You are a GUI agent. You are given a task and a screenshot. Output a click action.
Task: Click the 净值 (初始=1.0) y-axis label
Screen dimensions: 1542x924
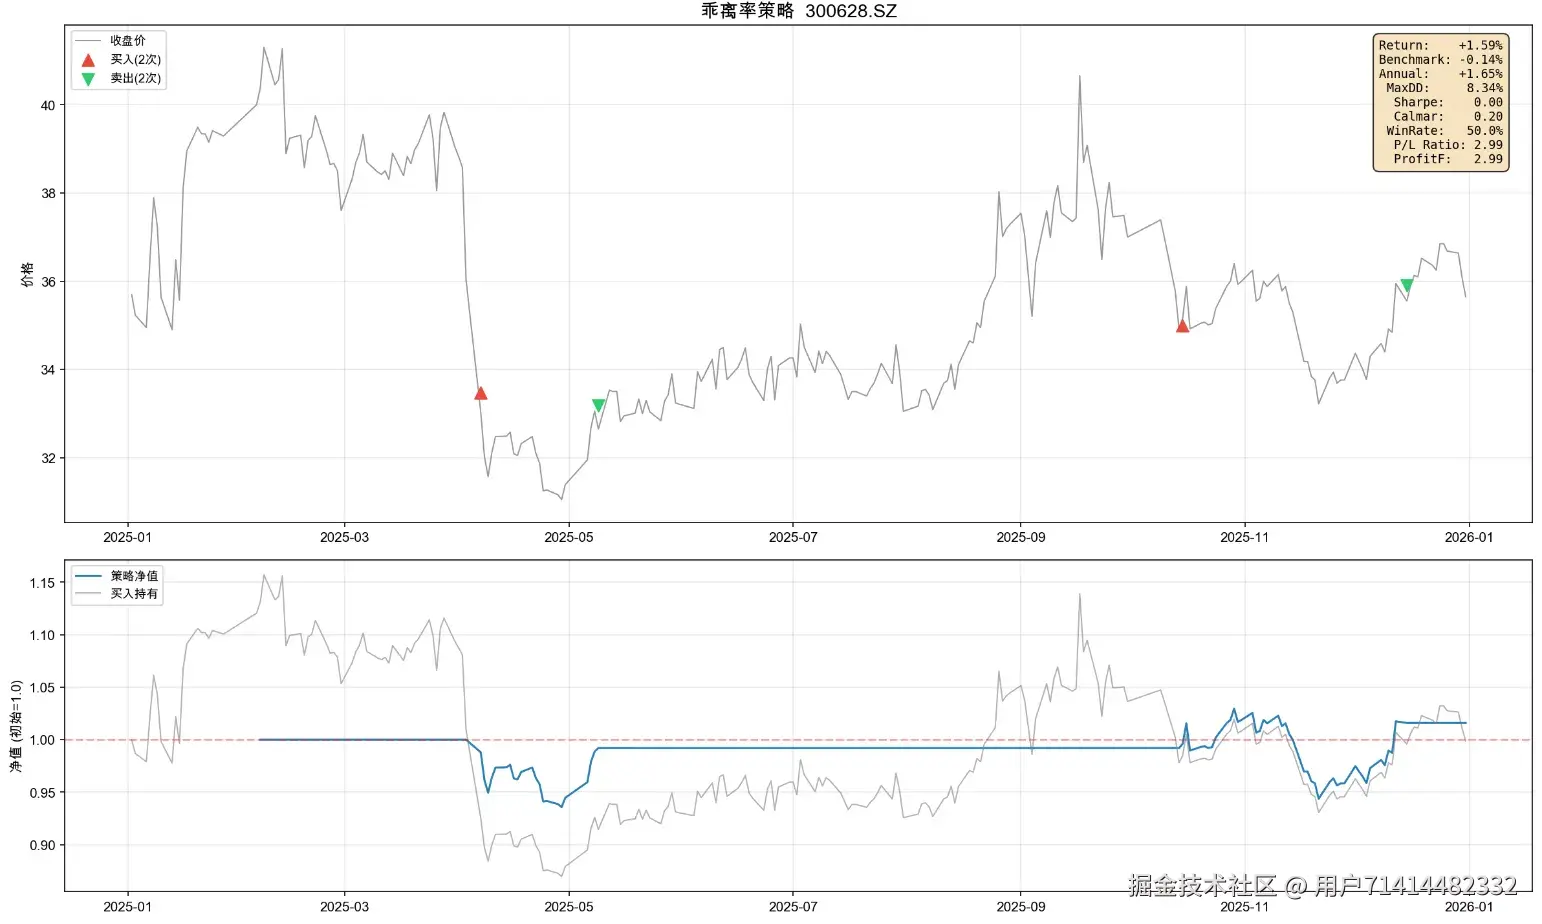tap(16, 726)
